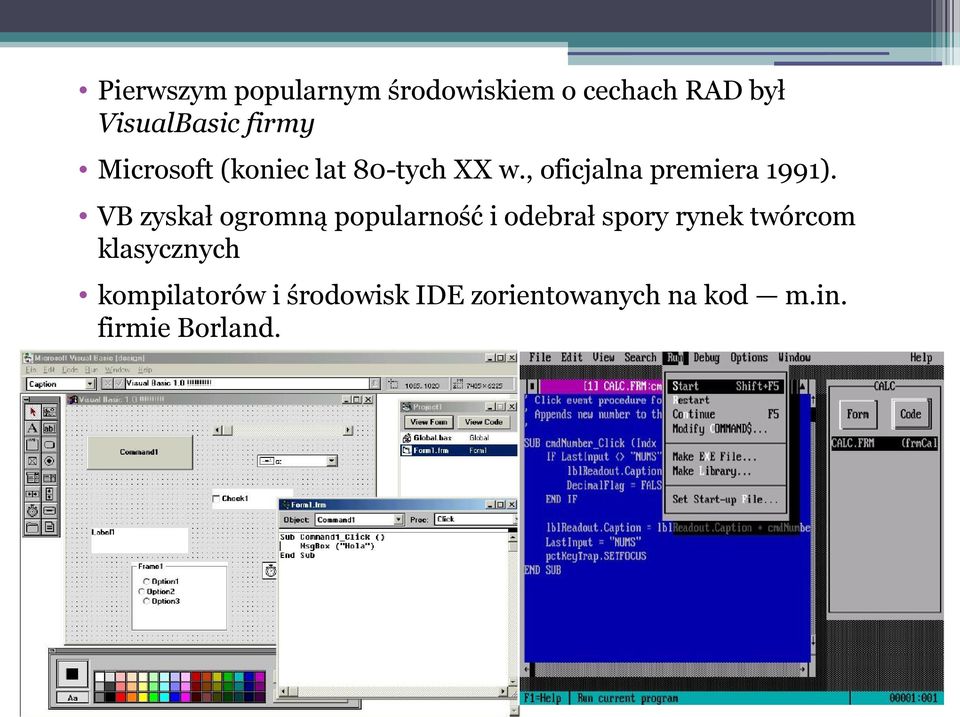Toggle the Check1 checkbox on the form
Image resolution: width=960 pixels, height=717 pixels.
[x=216, y=498]
